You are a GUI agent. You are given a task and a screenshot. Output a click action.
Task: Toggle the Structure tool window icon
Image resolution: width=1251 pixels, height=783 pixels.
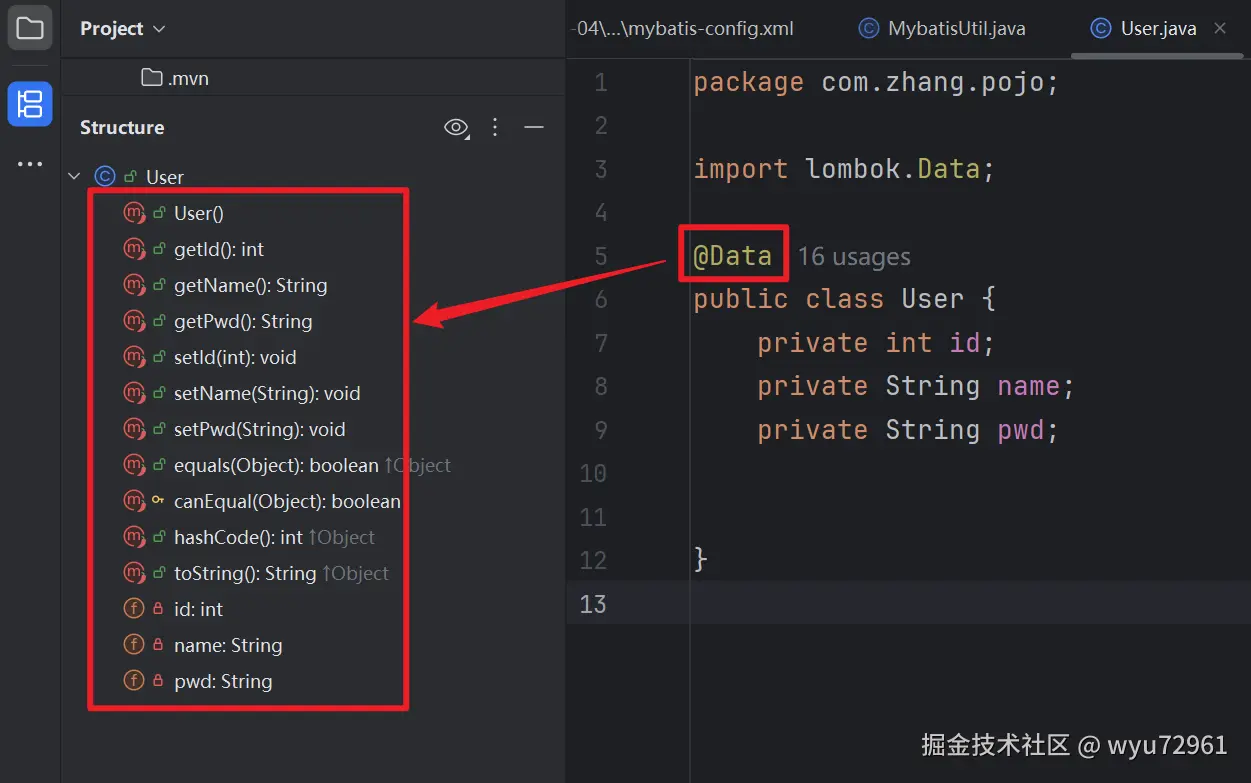point(30,104)
